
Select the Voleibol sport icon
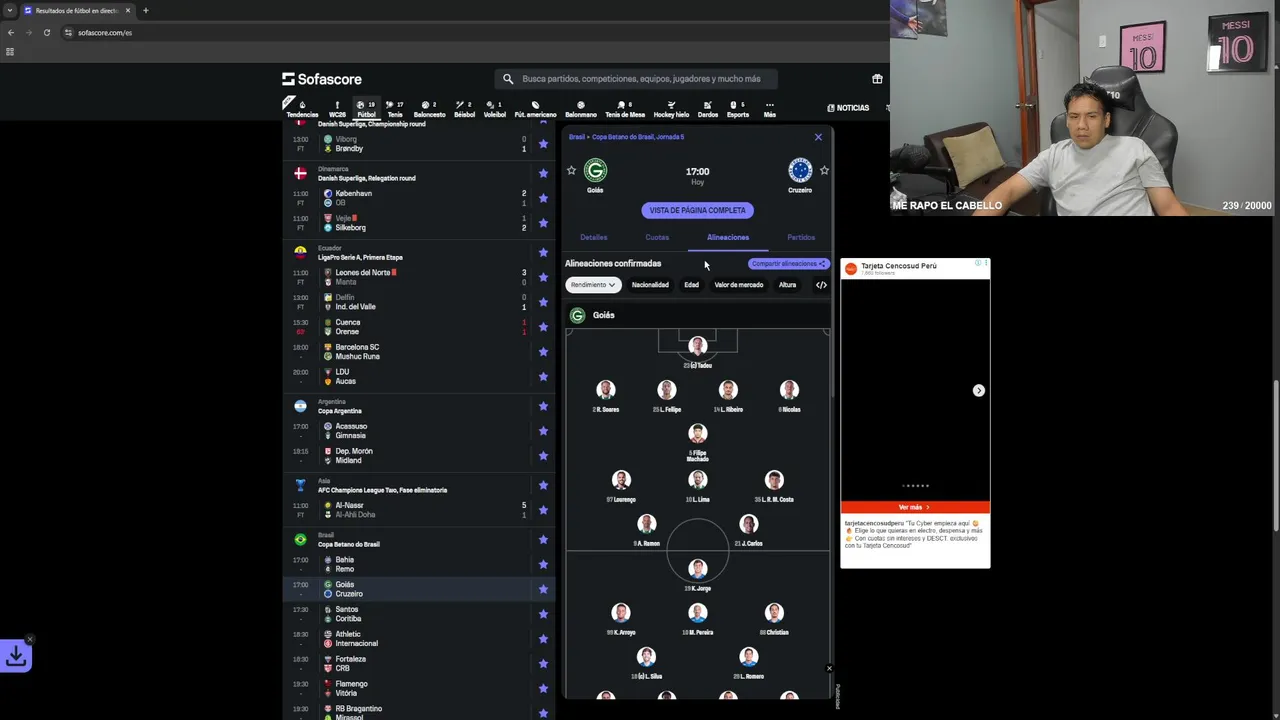[494, 109]
